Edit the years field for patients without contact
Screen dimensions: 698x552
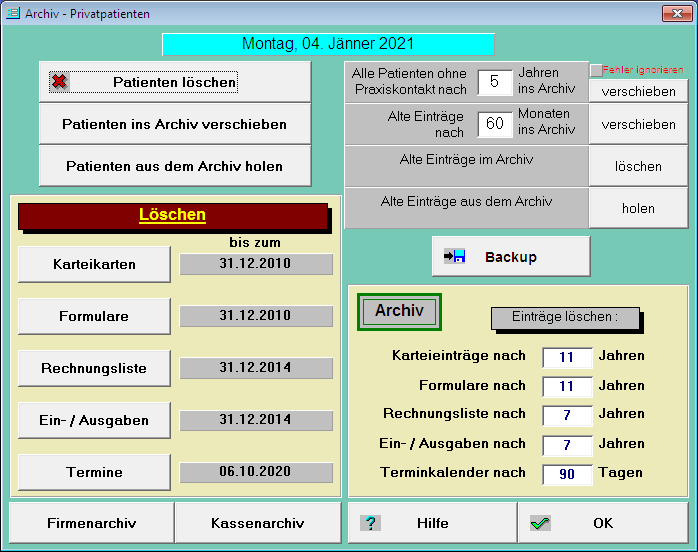point(494,83)
